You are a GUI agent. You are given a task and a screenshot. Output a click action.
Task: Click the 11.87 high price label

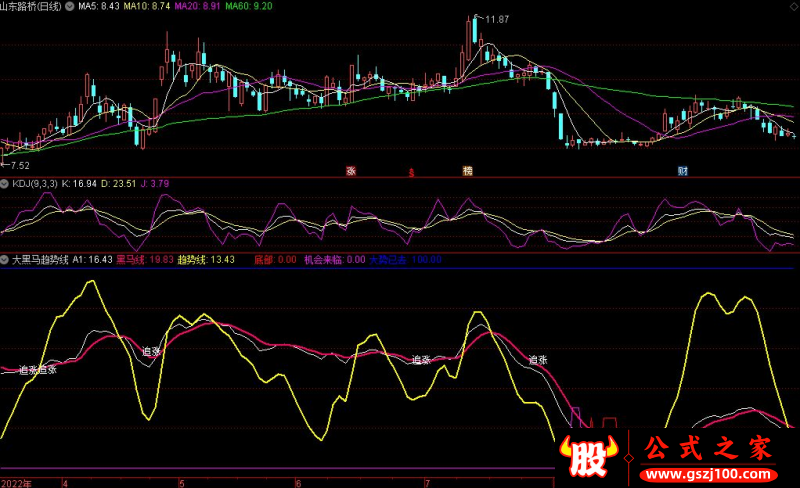[x=494, y=19]
